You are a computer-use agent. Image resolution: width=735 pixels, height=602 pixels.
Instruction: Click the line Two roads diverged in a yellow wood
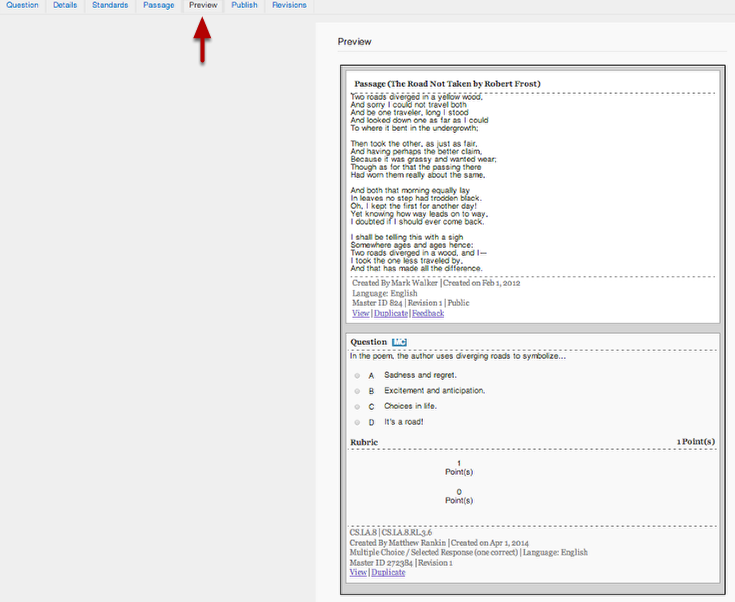click(416, 97)
